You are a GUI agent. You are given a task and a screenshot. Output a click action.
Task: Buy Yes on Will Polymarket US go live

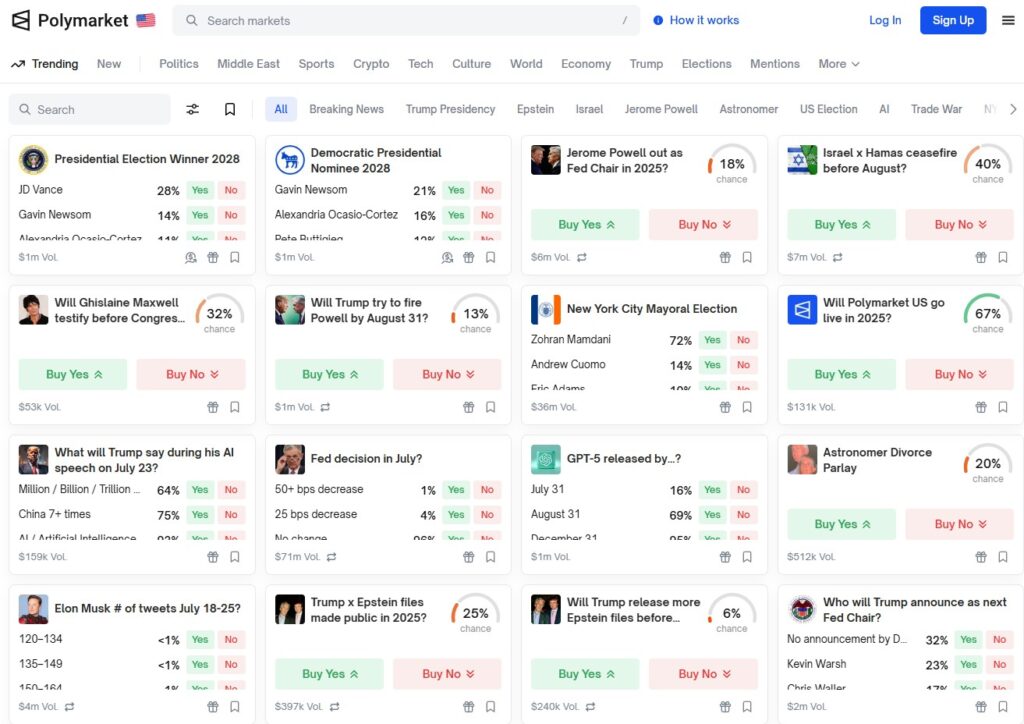pyautogui.click(x=841, y=374)
